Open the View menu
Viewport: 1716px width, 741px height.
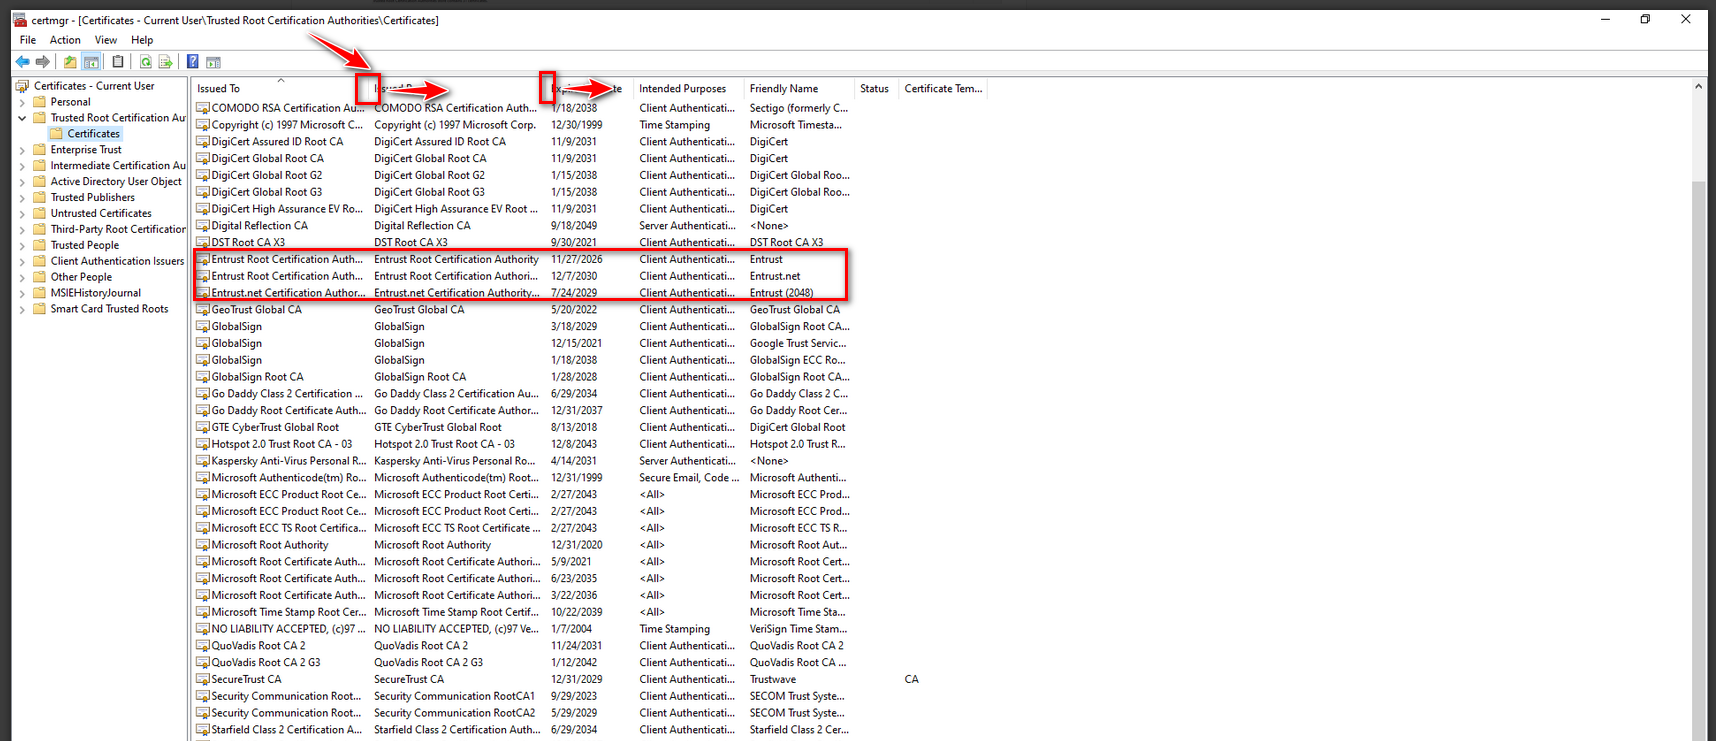tap(106, 40)
